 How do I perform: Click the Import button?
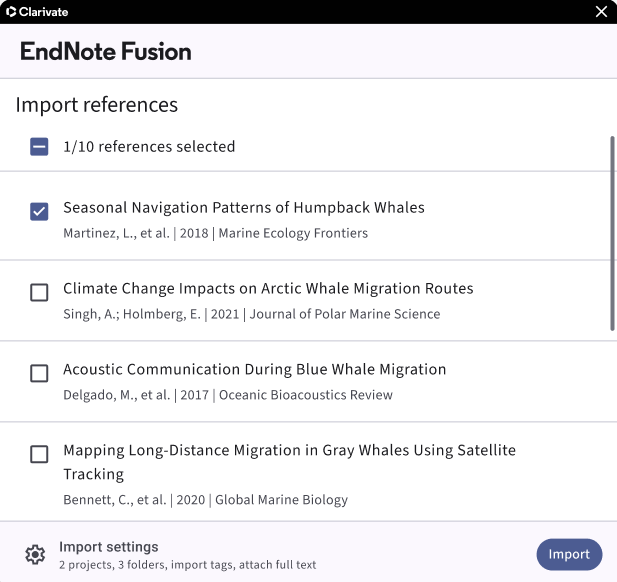coord(569,554)
